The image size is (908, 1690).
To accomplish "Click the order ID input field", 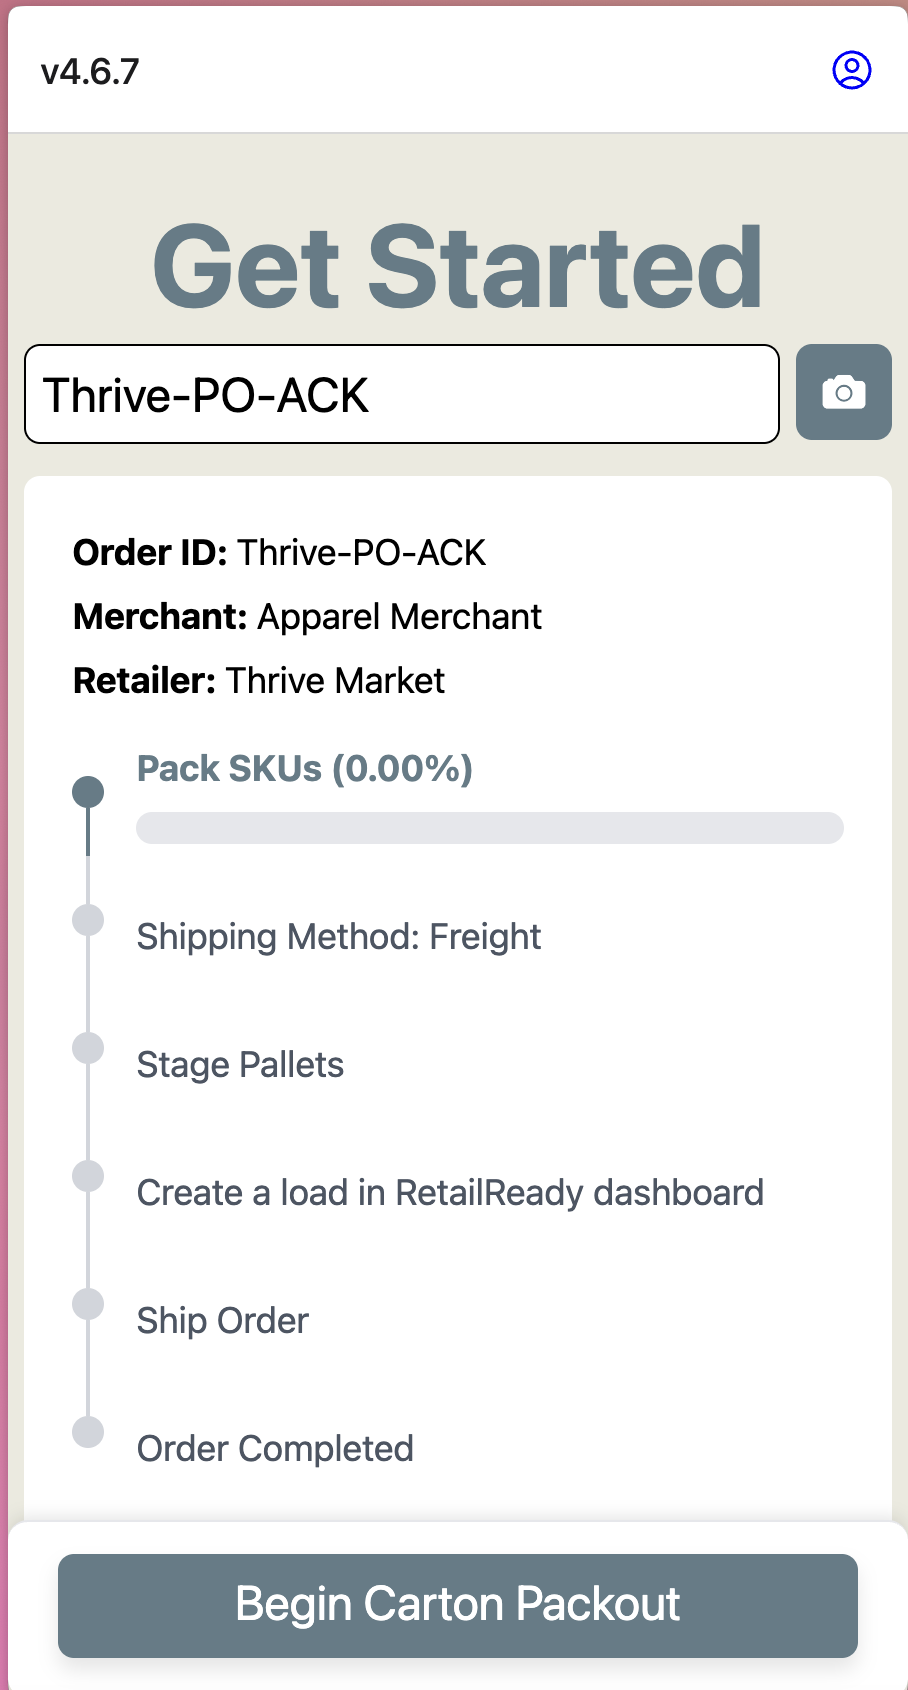I will point(402,394).
